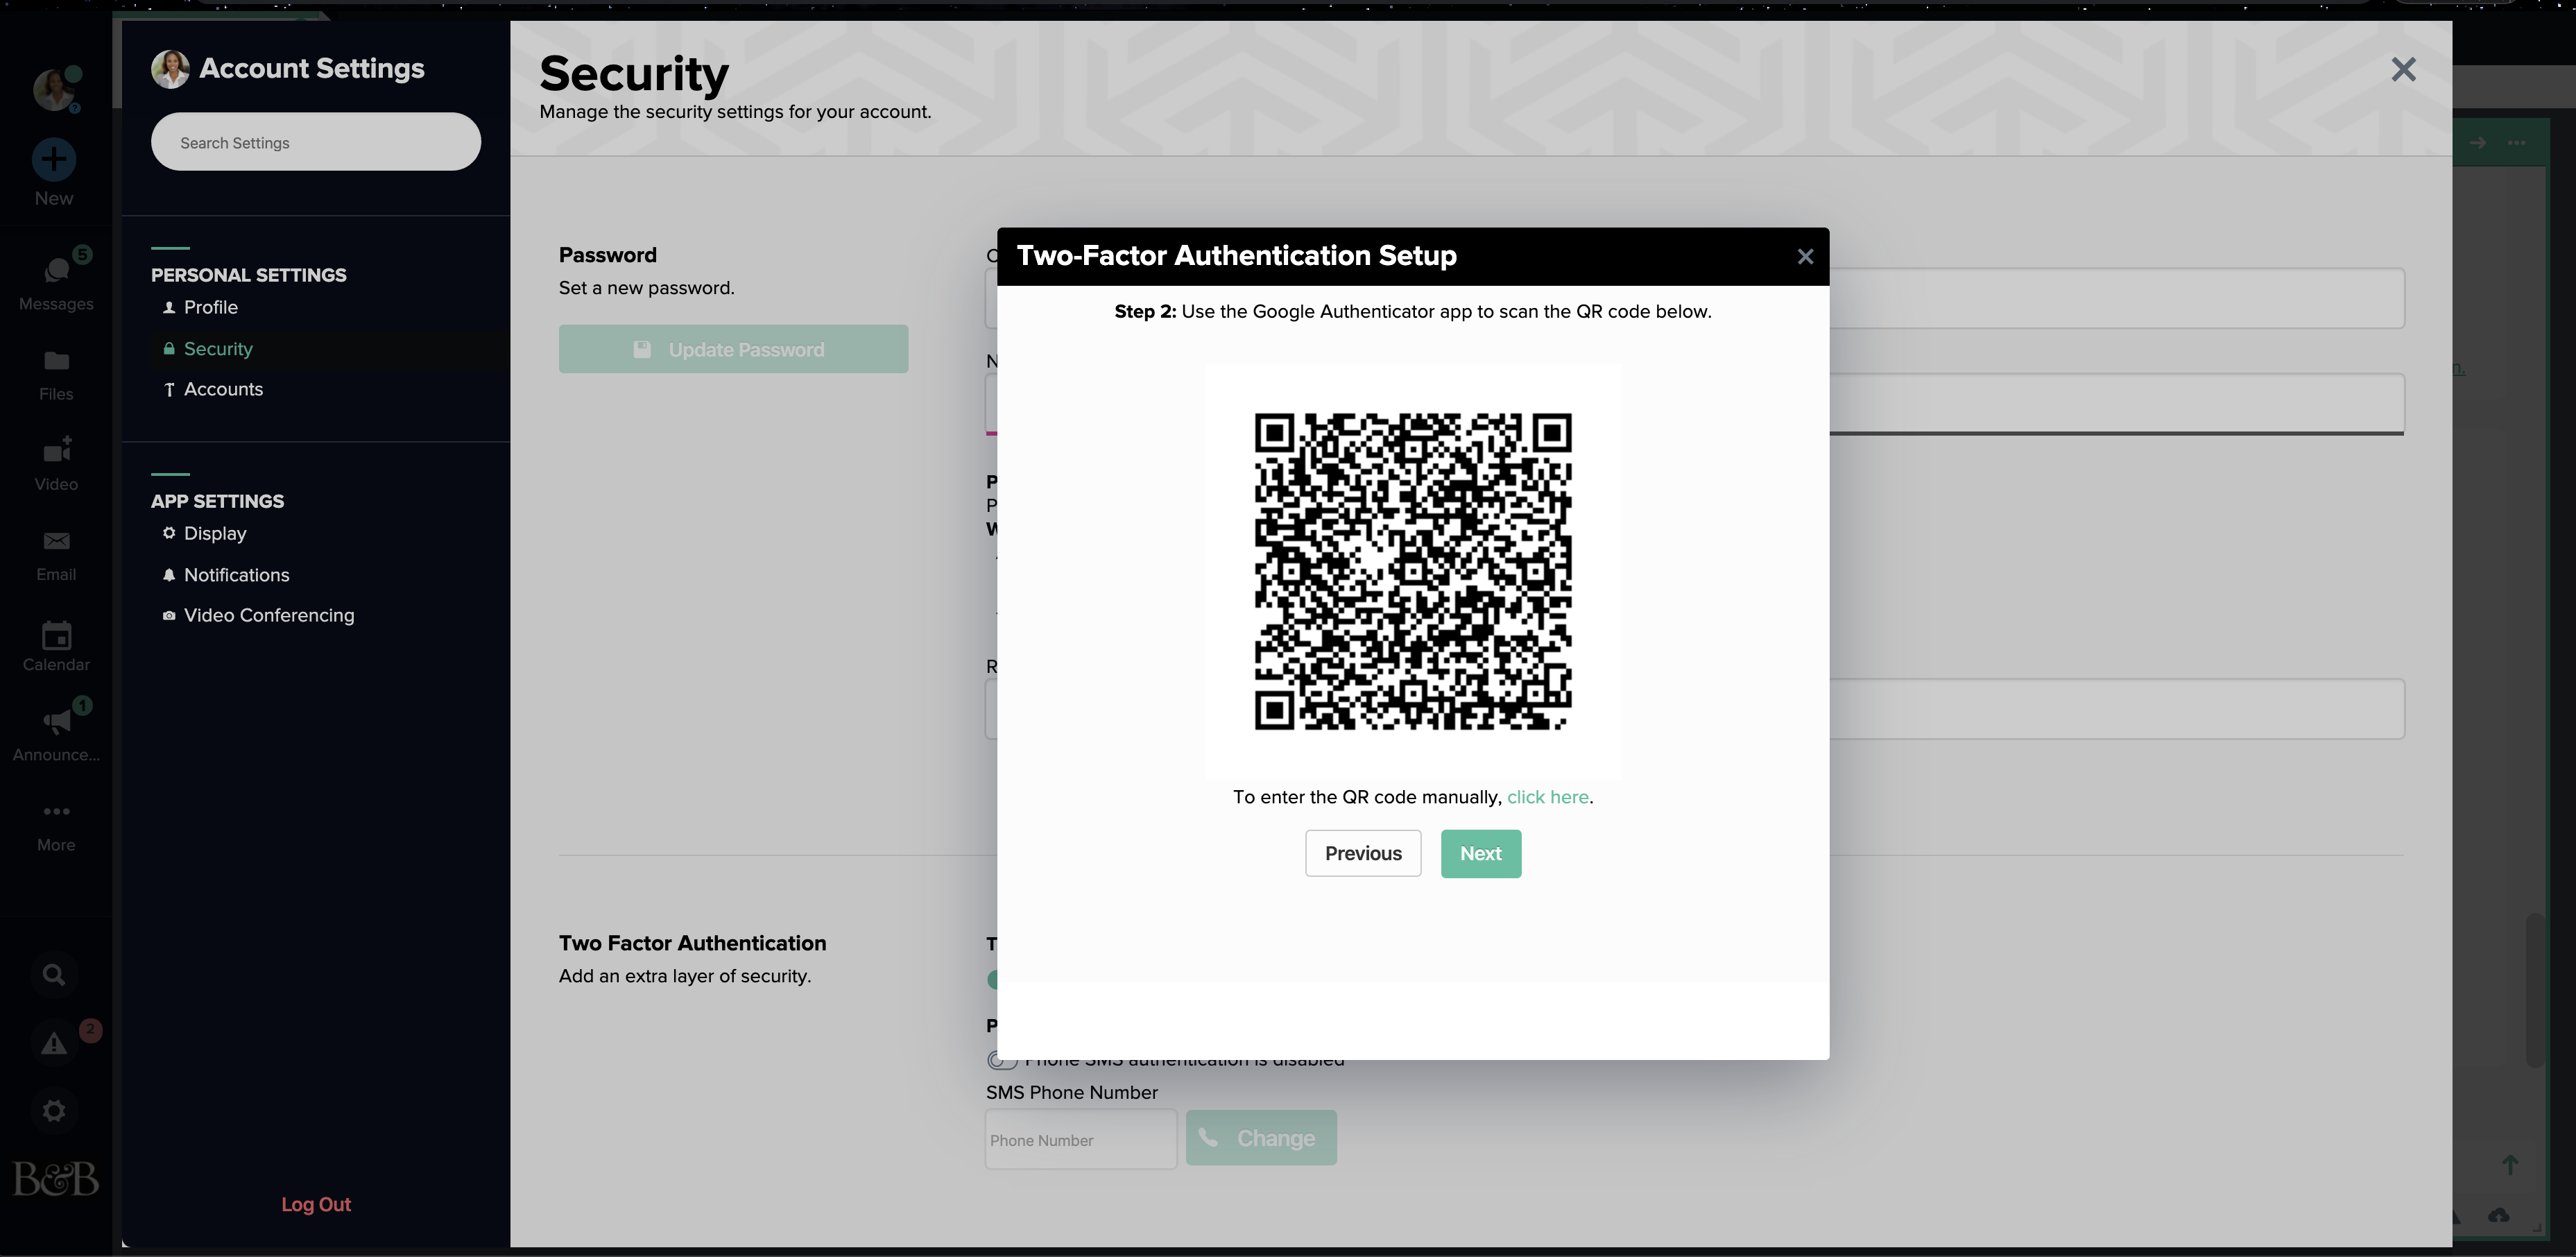
Task: Click the B&B logo at bottom left
Action: [x=55, y=1179]
